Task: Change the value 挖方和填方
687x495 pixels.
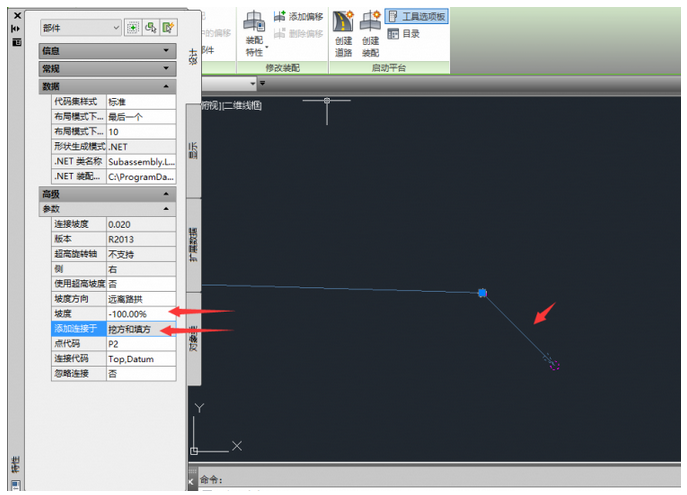Action: [141, 329]
